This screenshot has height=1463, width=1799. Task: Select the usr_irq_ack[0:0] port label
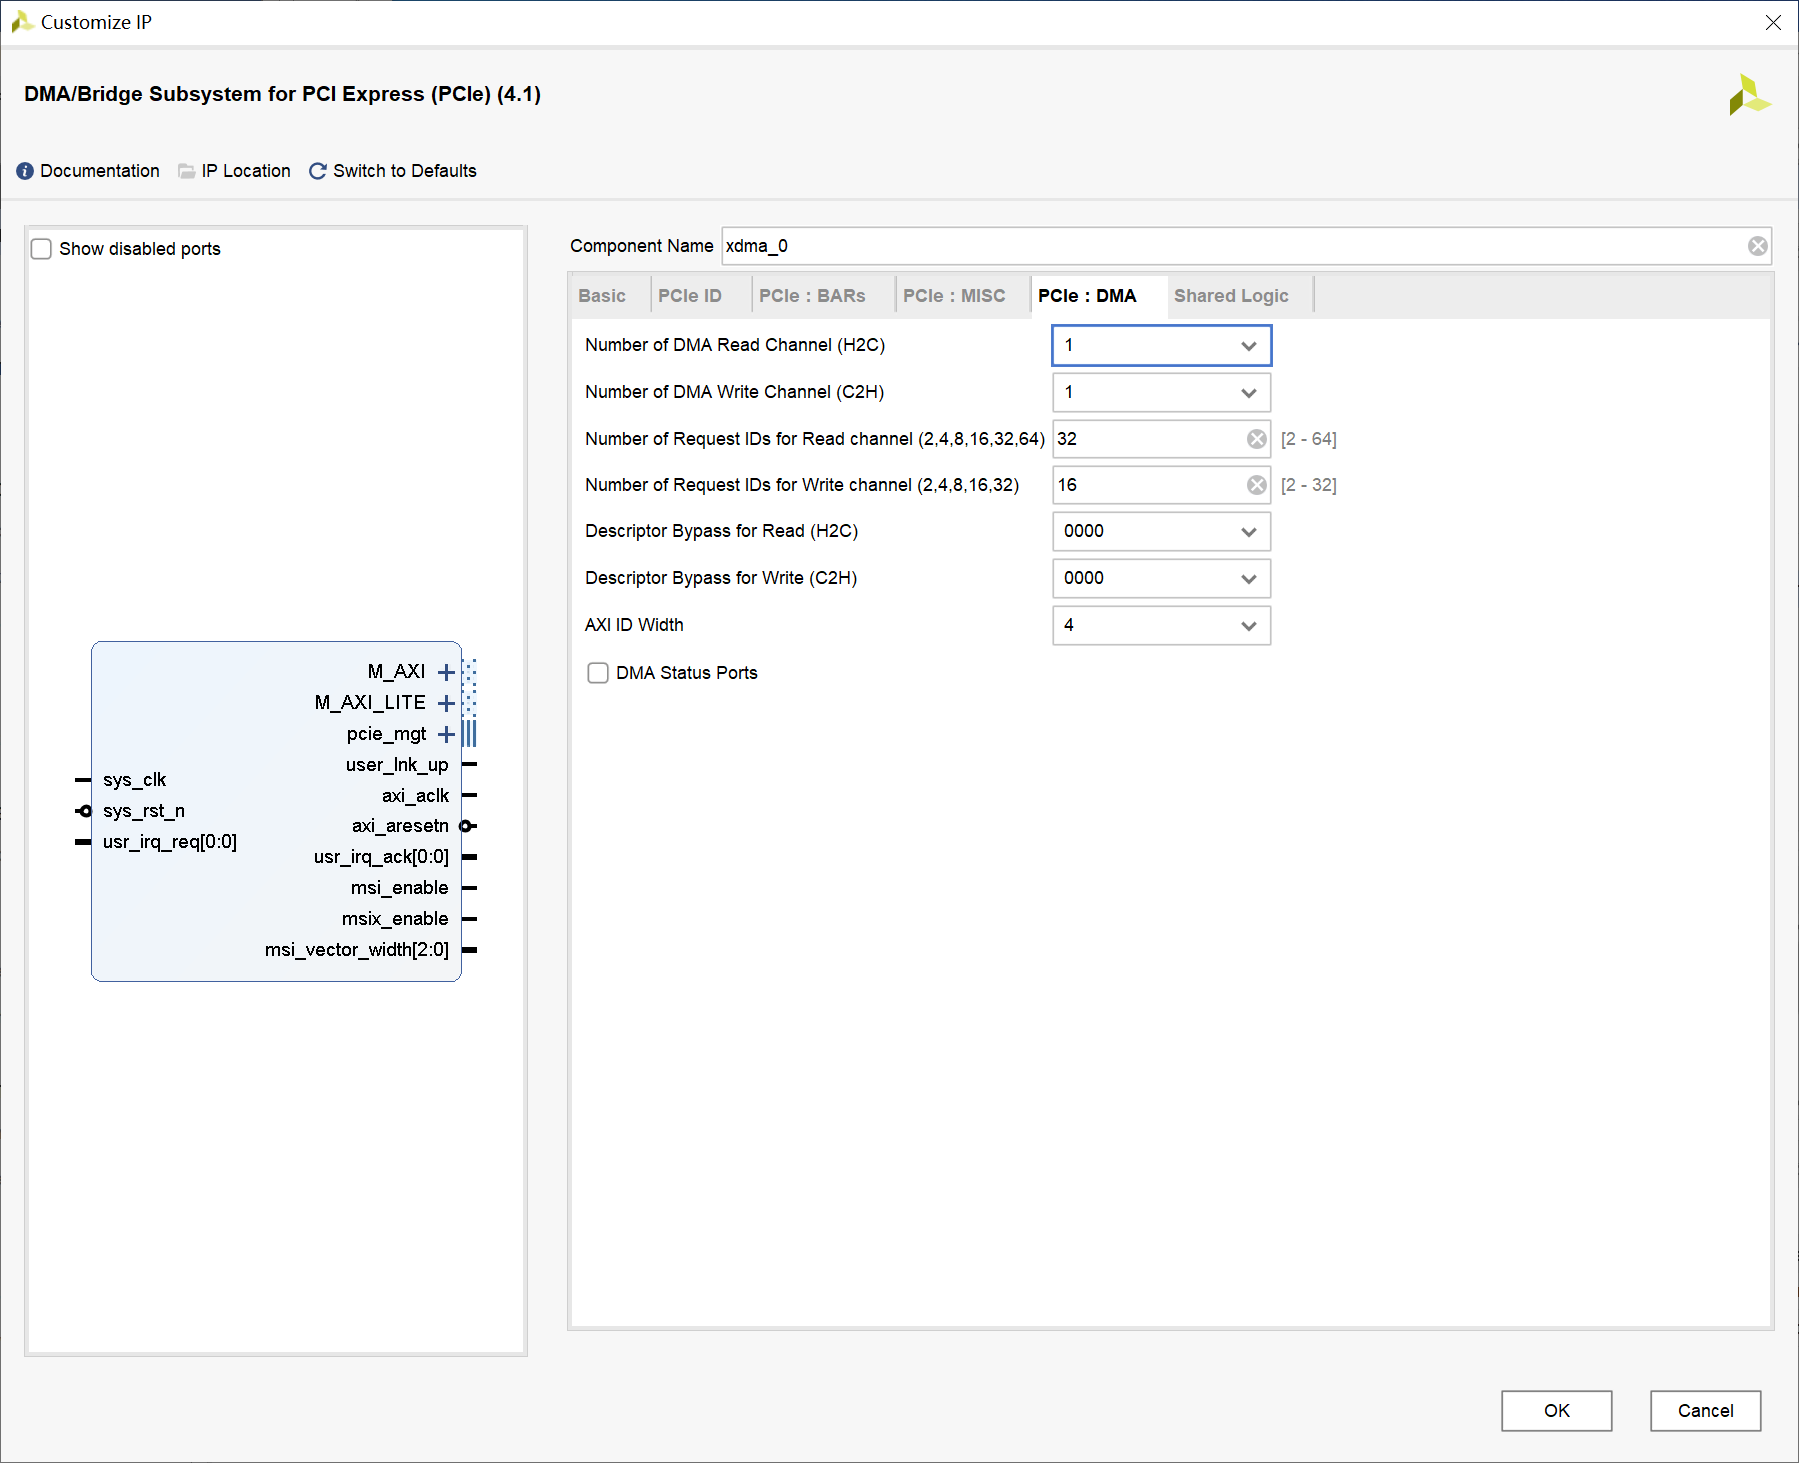[381, 857]
